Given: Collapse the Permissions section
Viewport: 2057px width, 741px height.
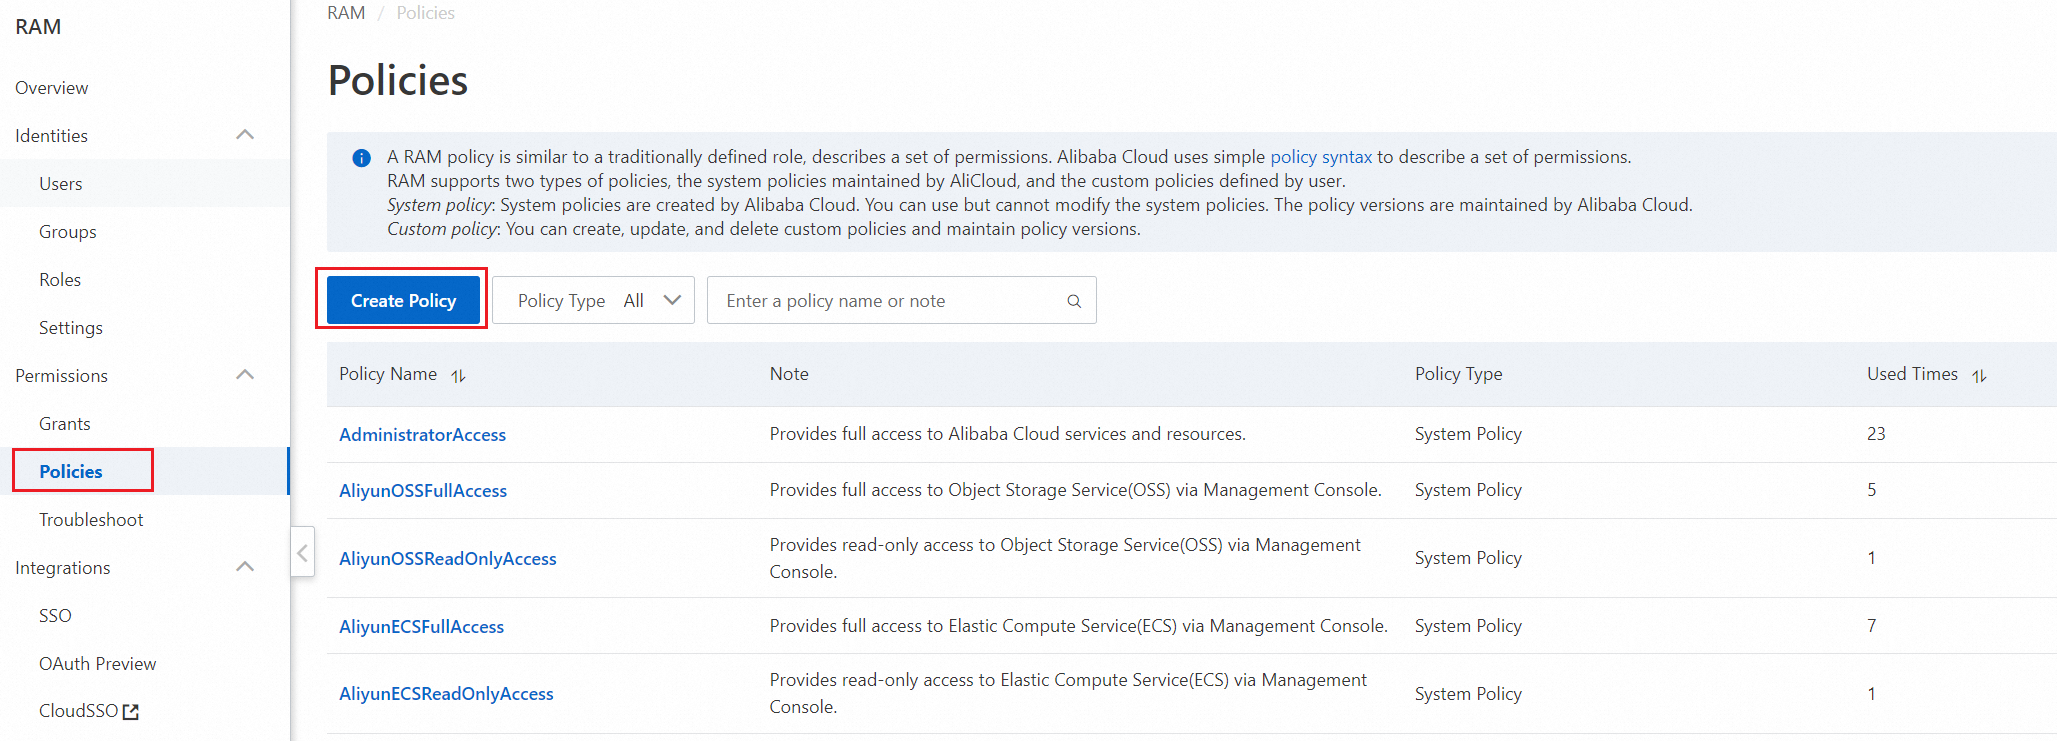Looking at the screenshot, I should (x=245, y=375).
